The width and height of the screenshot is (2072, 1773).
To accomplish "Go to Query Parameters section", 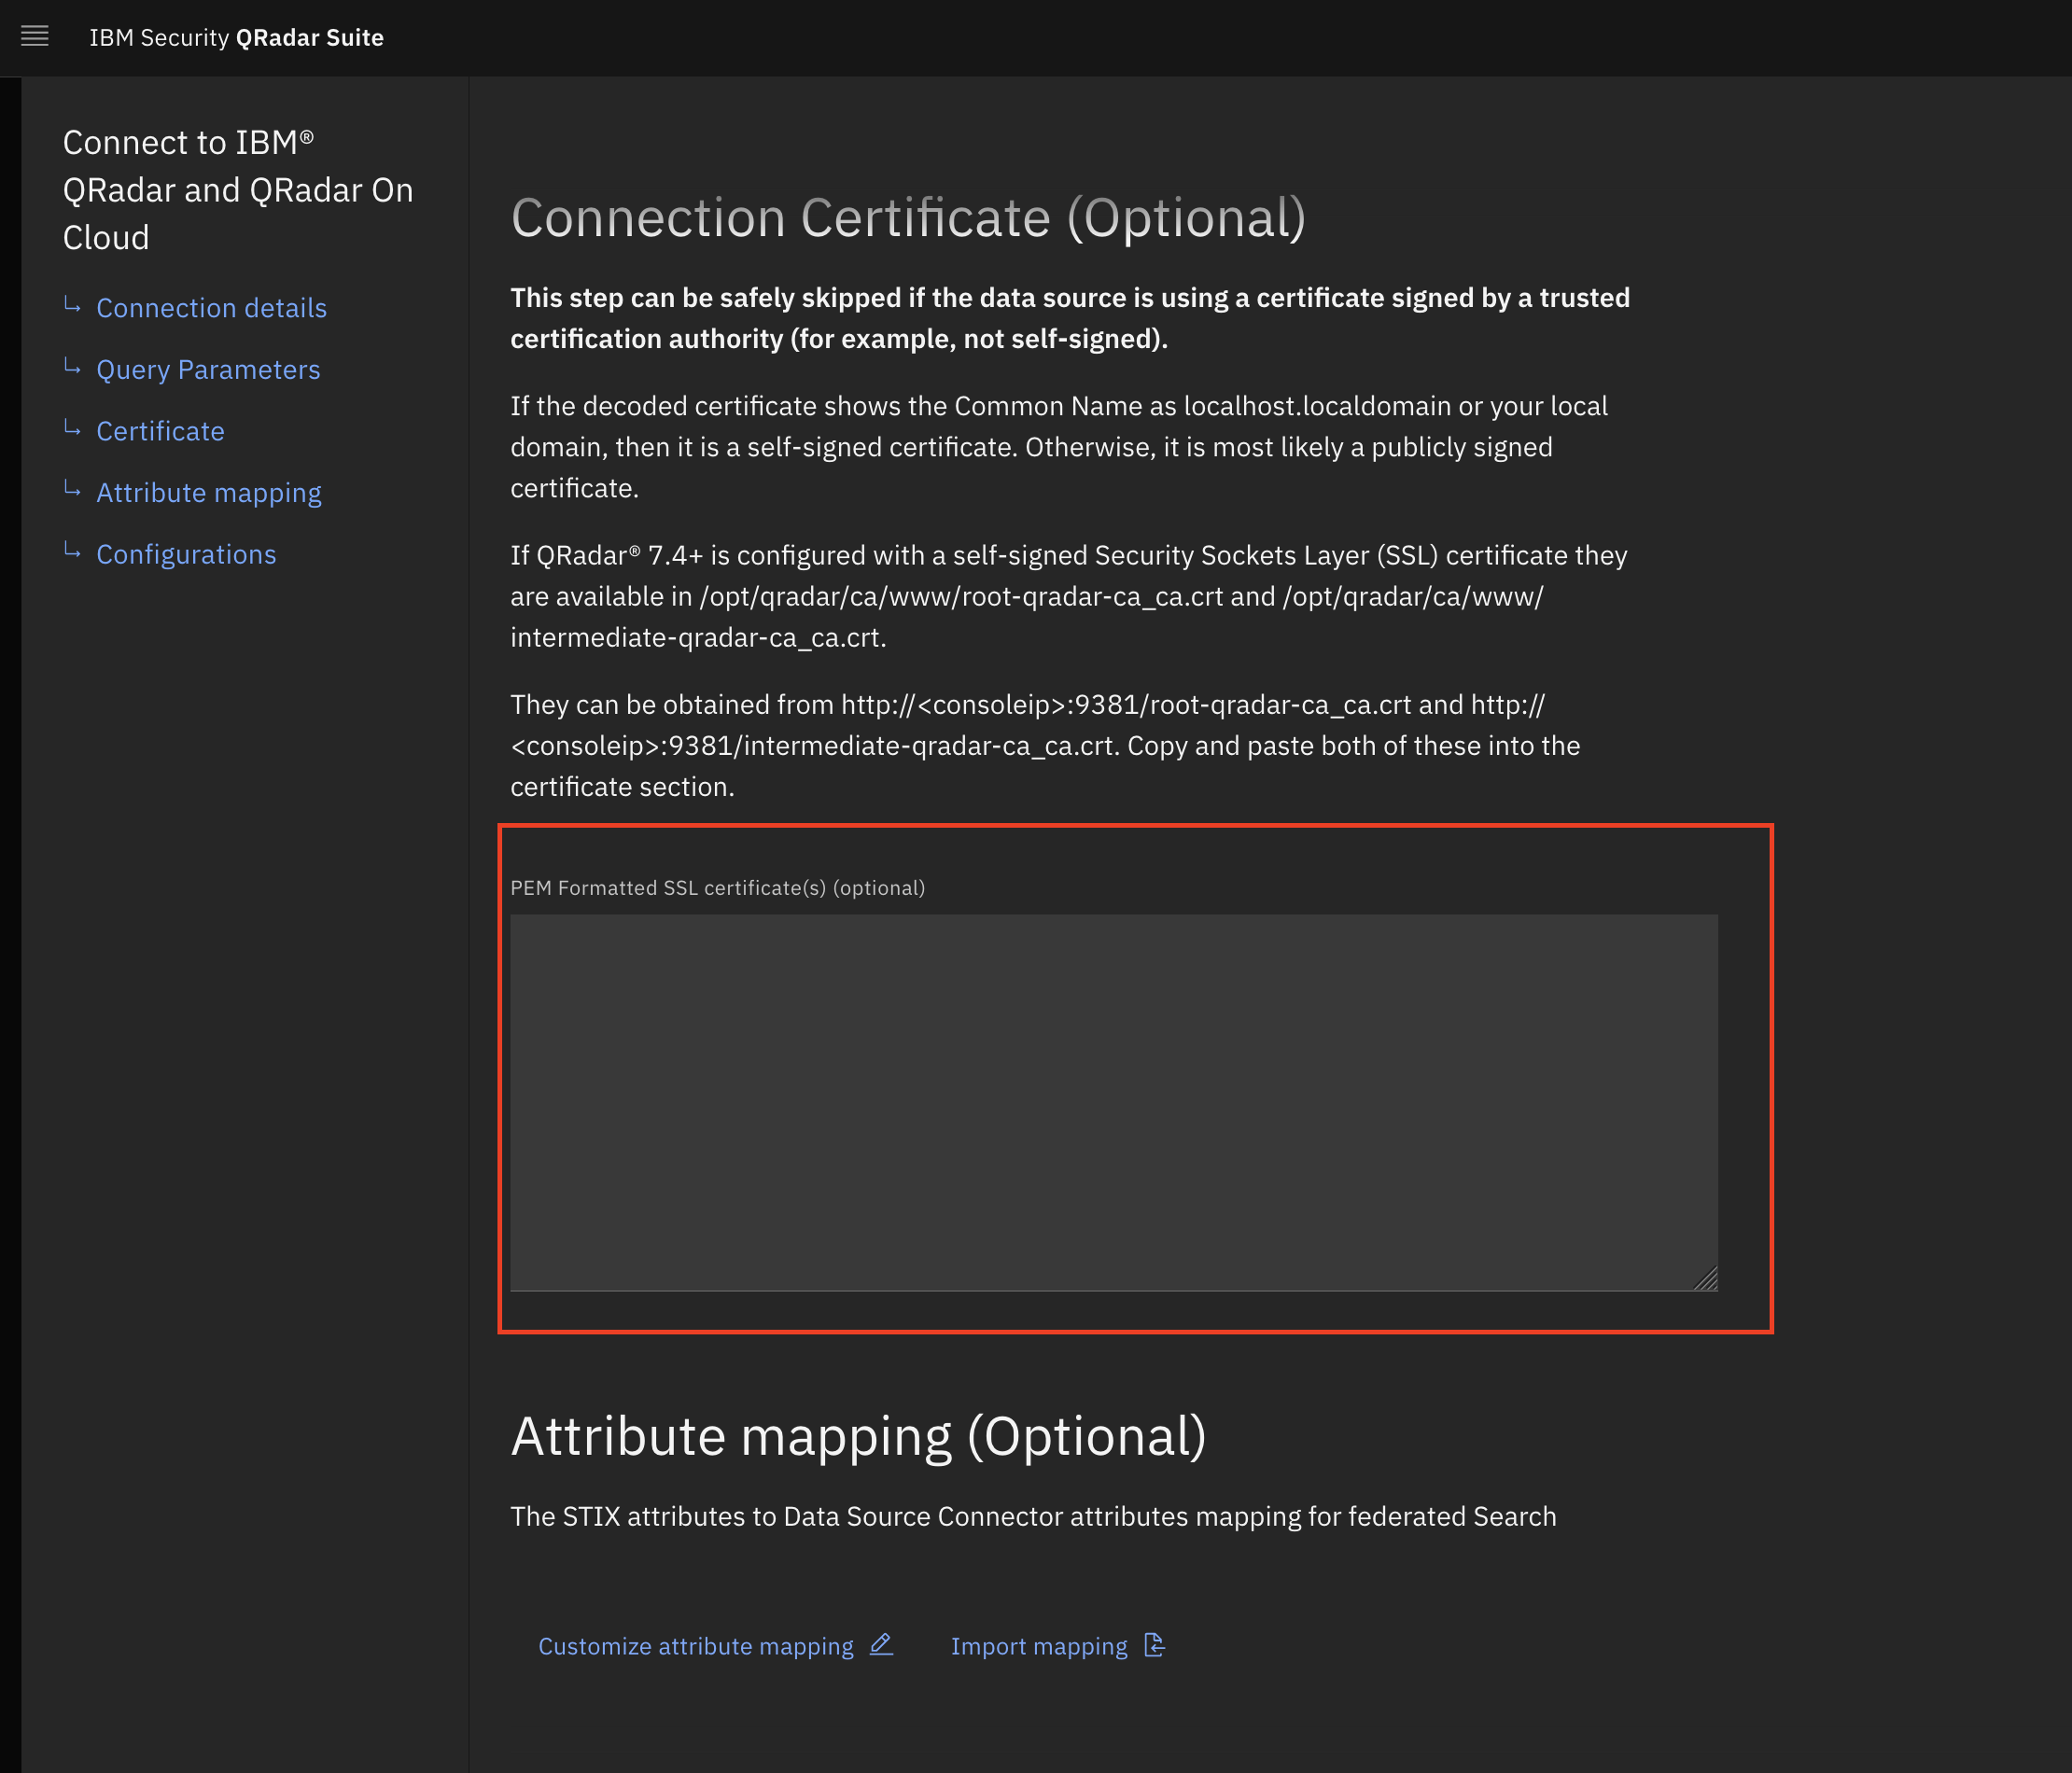I will click(x=208, y=370).
